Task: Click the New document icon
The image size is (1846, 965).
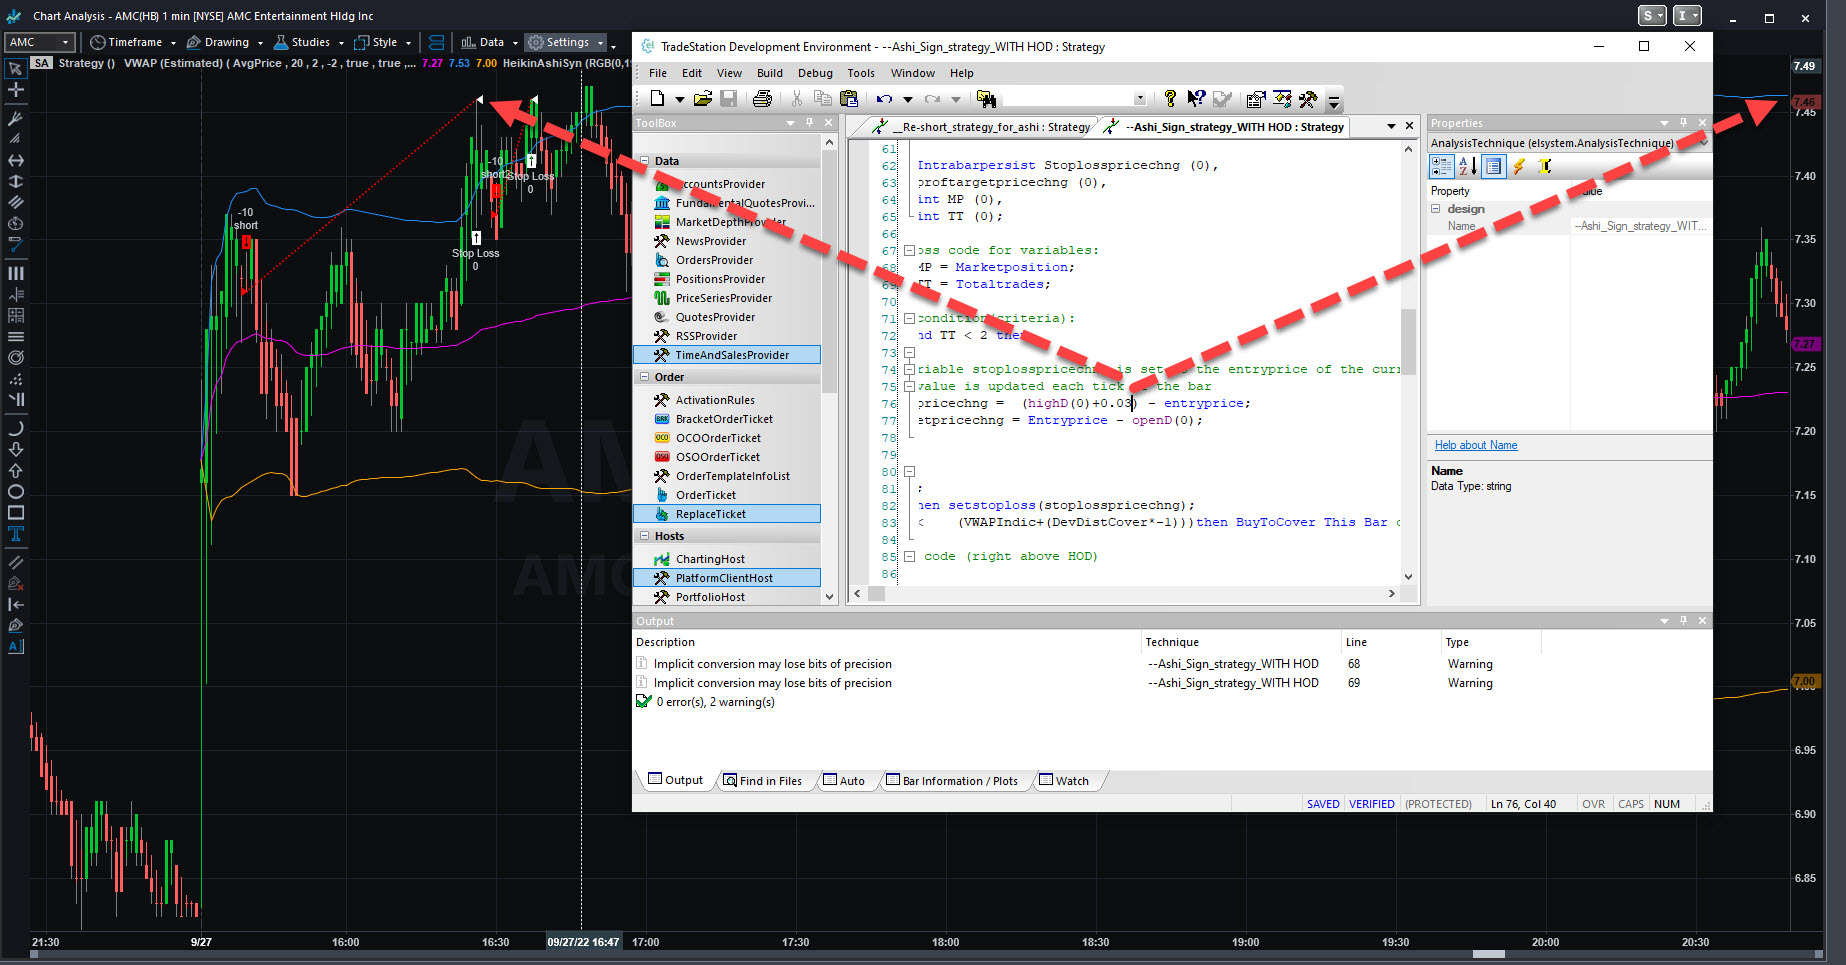Action: (657, 98)
